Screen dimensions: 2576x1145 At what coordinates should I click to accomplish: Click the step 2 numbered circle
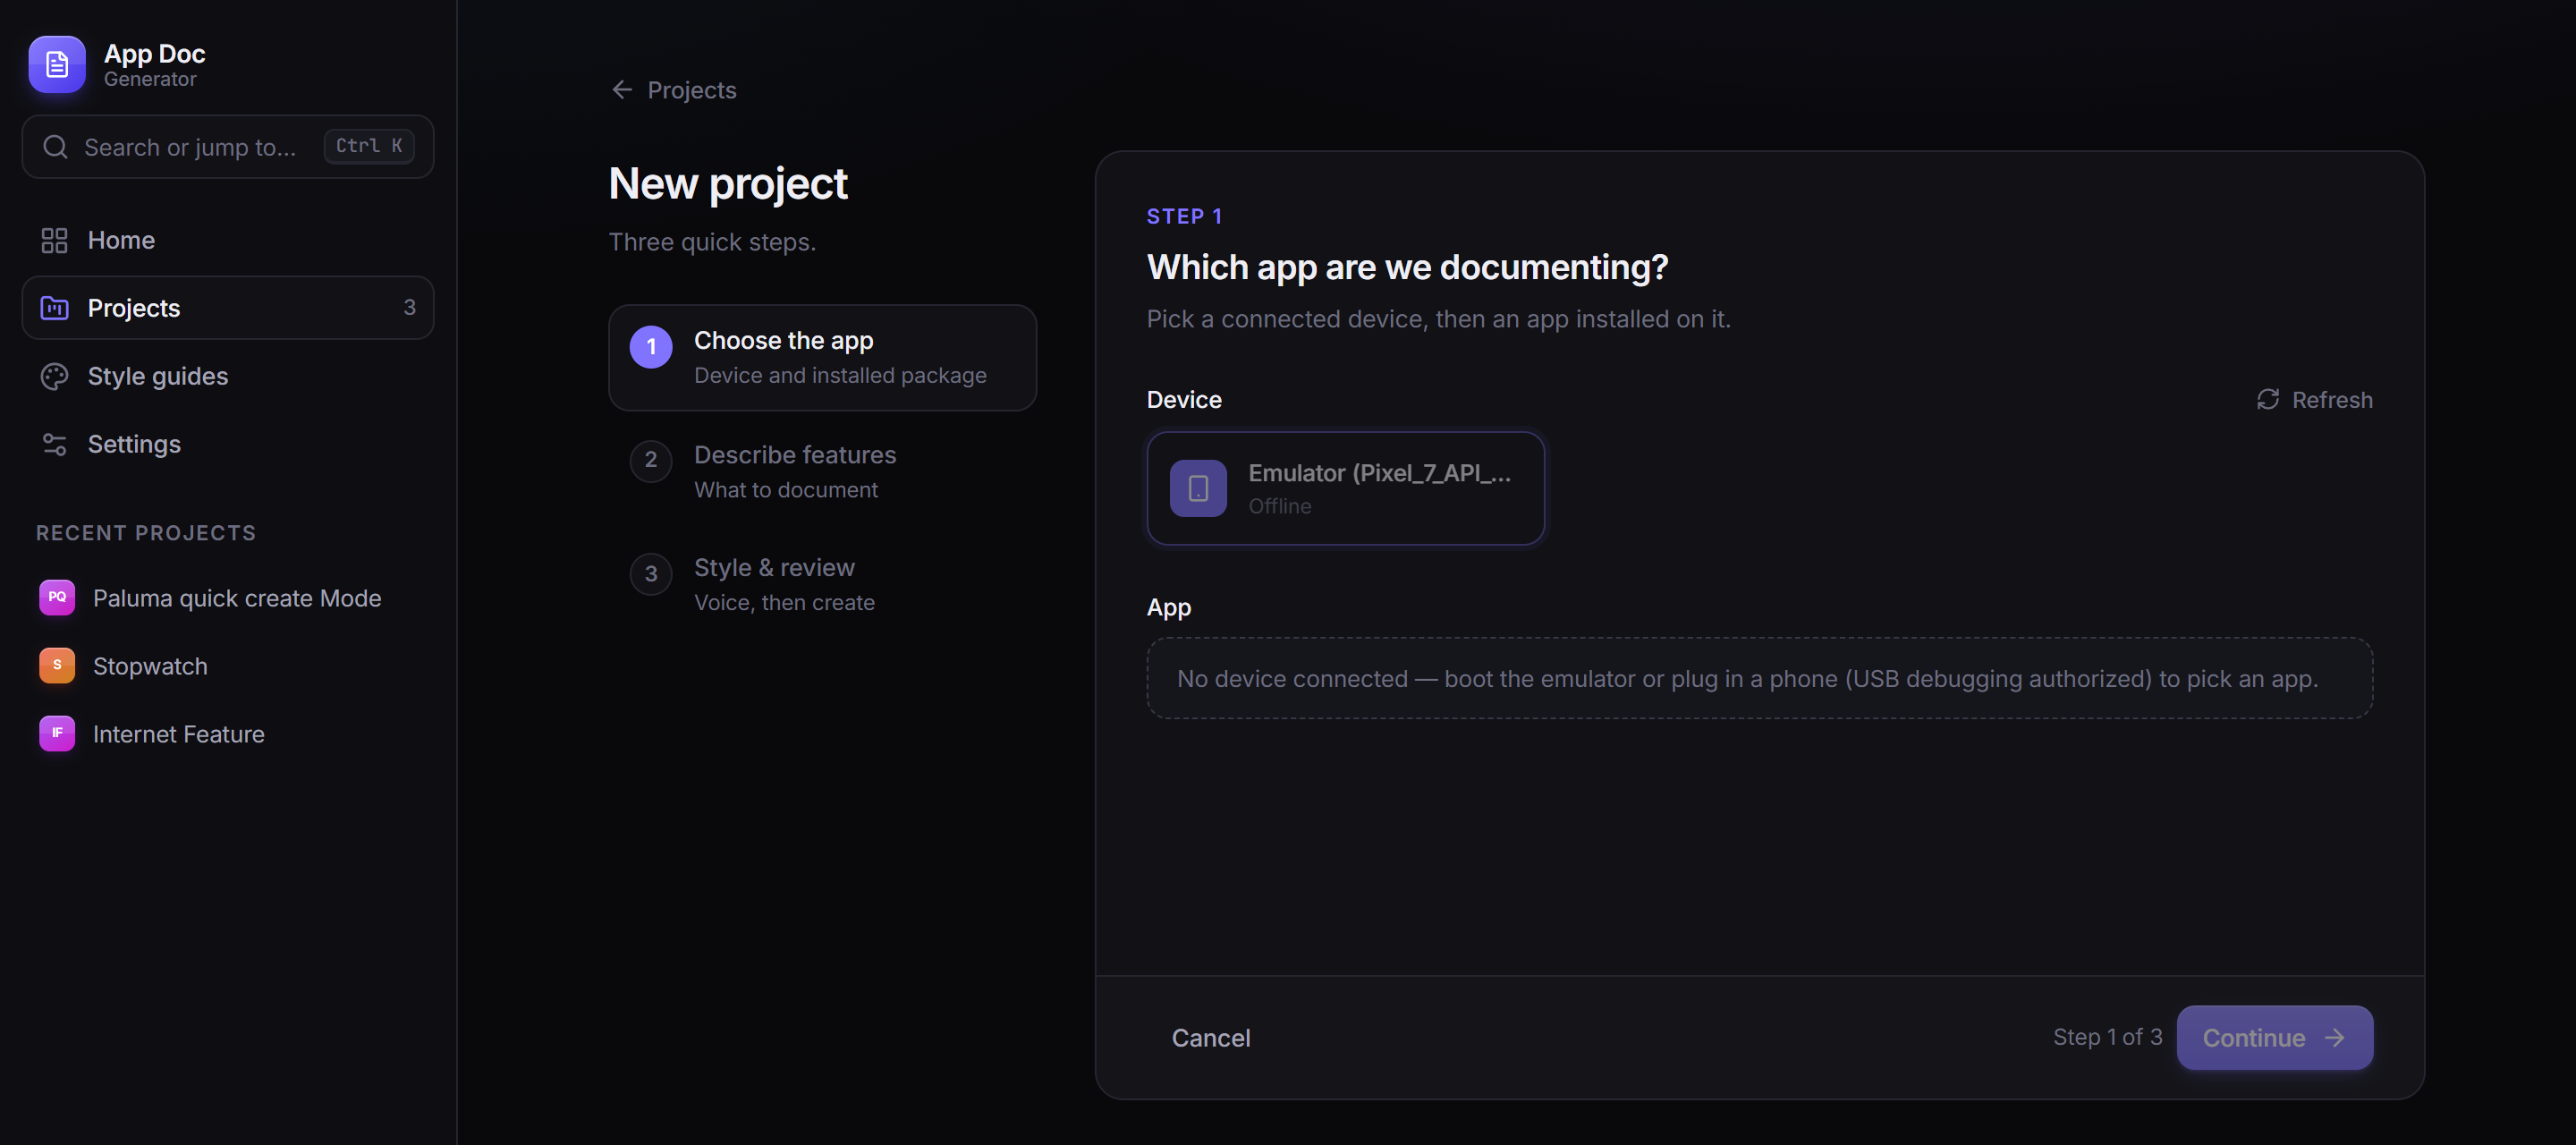[x=651, y=460]
